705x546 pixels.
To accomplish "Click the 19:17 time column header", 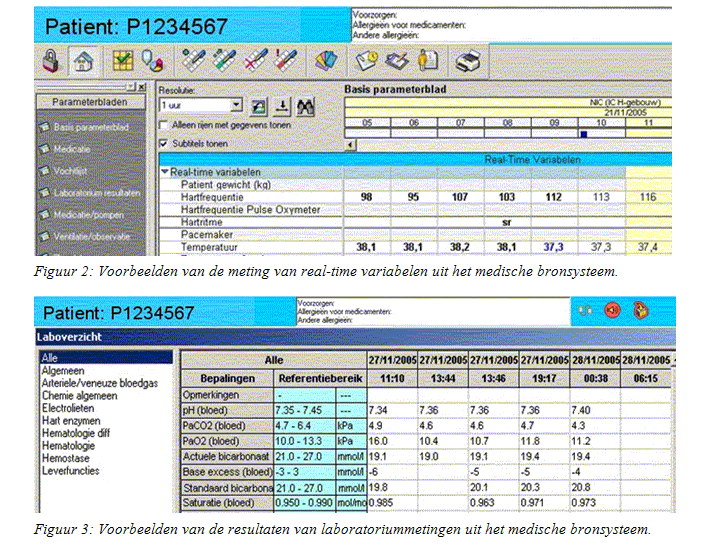I will coord(544,378).
